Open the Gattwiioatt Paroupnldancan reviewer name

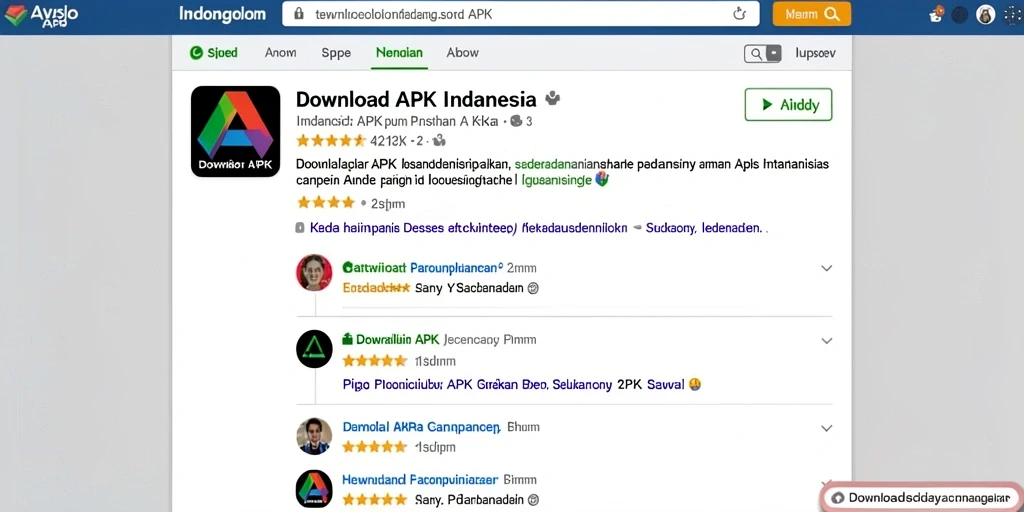coord(422,268)
